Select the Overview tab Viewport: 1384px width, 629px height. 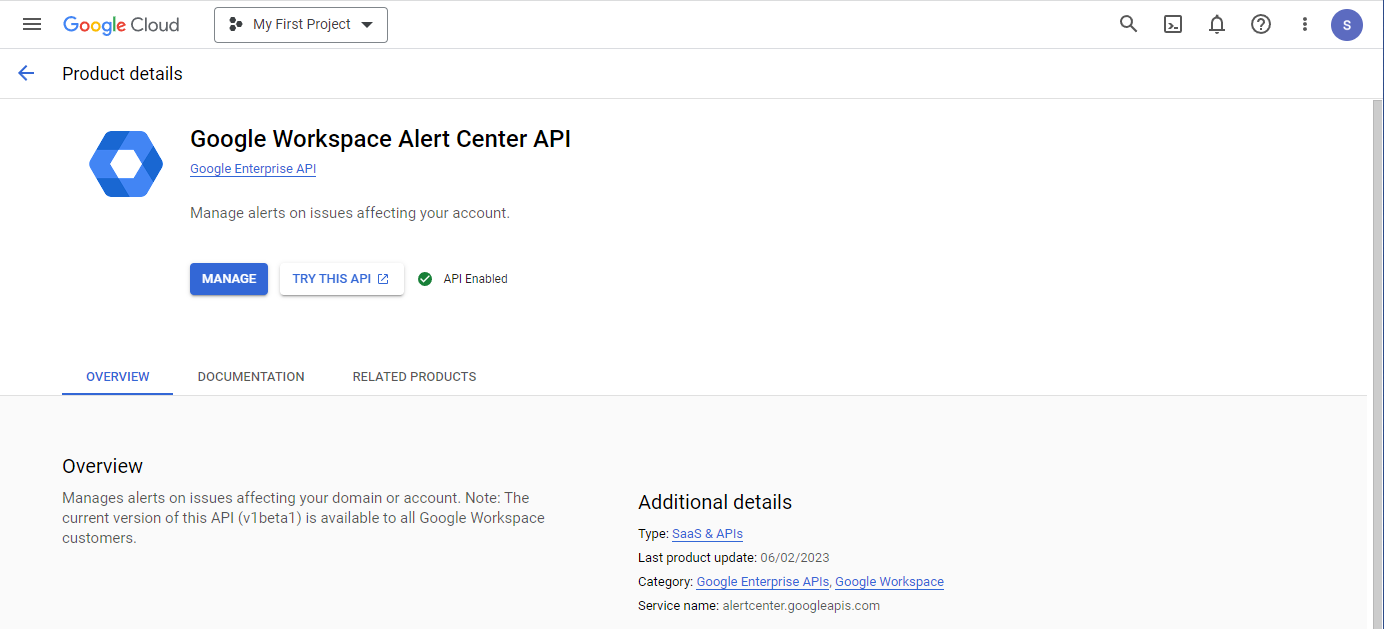pos(118,377)
